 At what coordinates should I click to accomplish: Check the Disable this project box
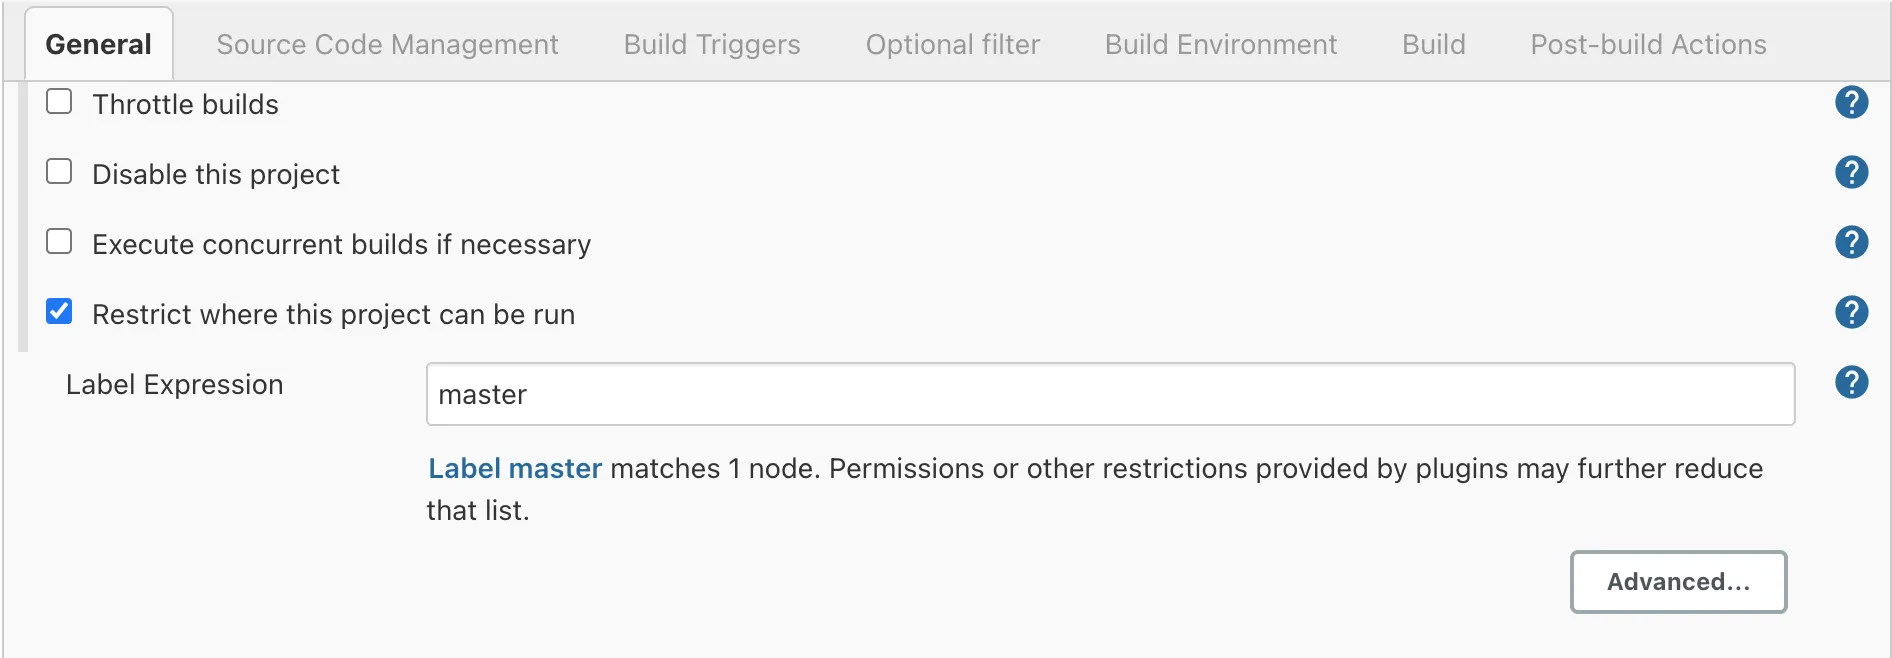tap(60, 172)
